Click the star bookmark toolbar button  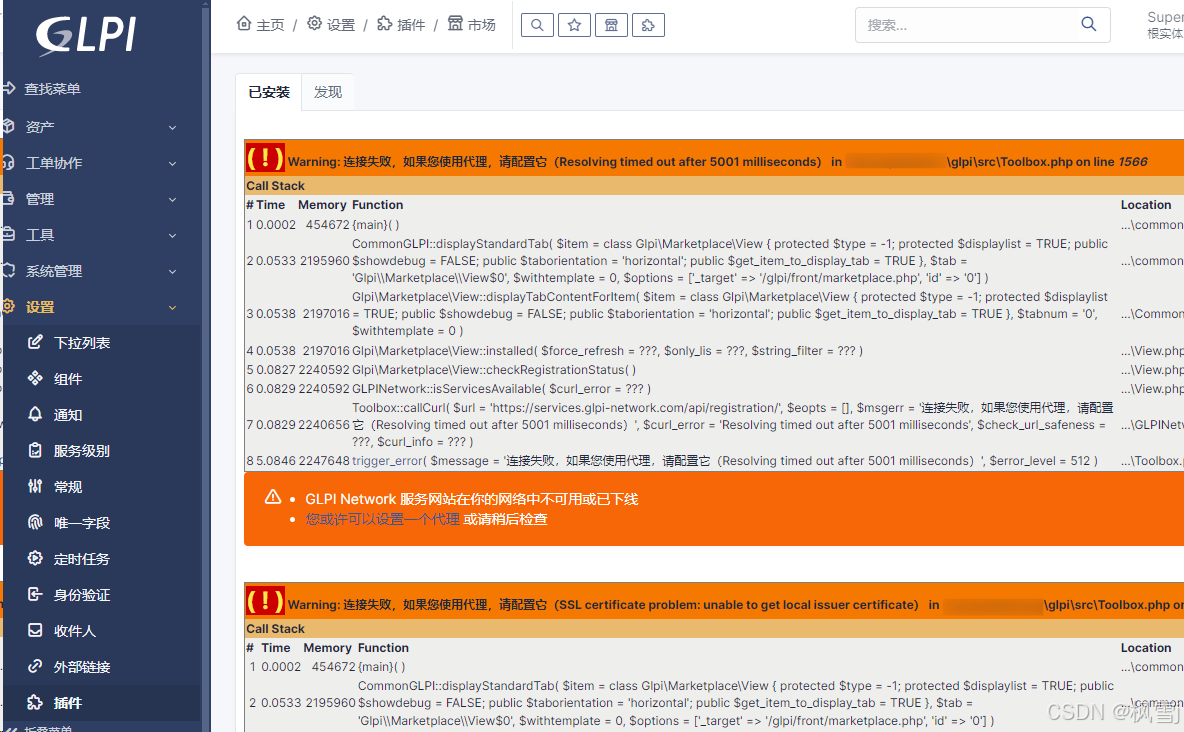coord(574,25)
